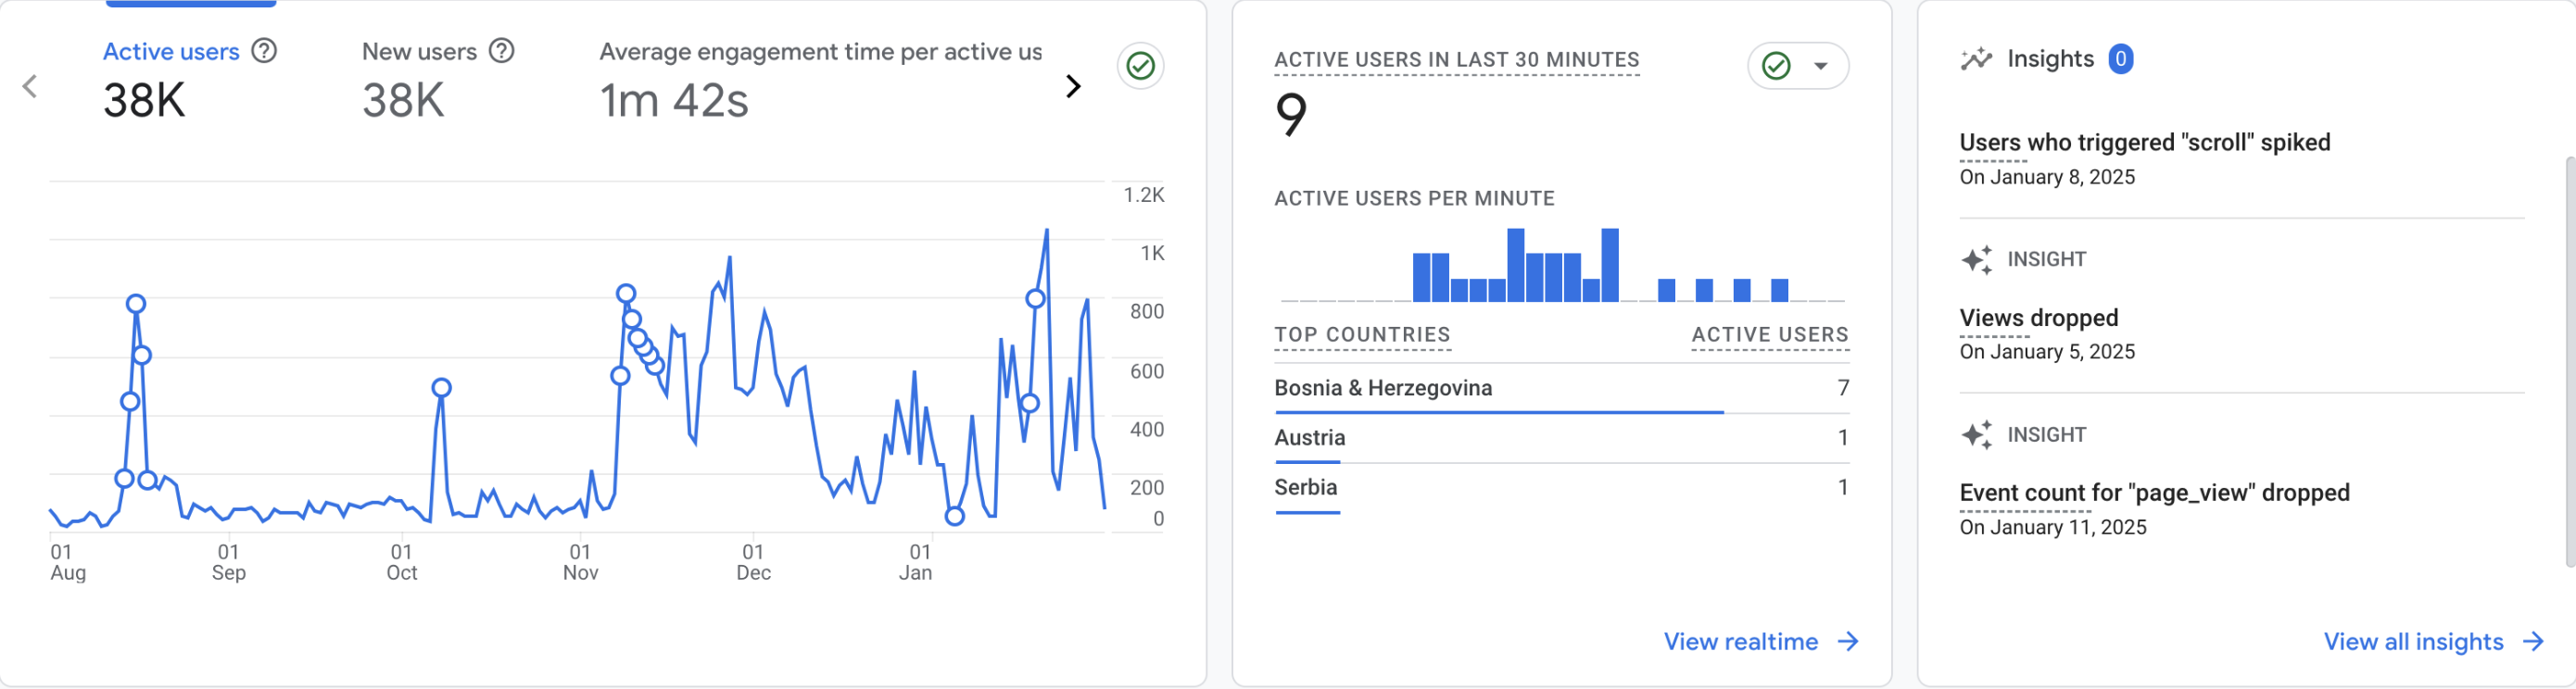
Task: Click the Active users help icon
Action: [x=264, y=51]
